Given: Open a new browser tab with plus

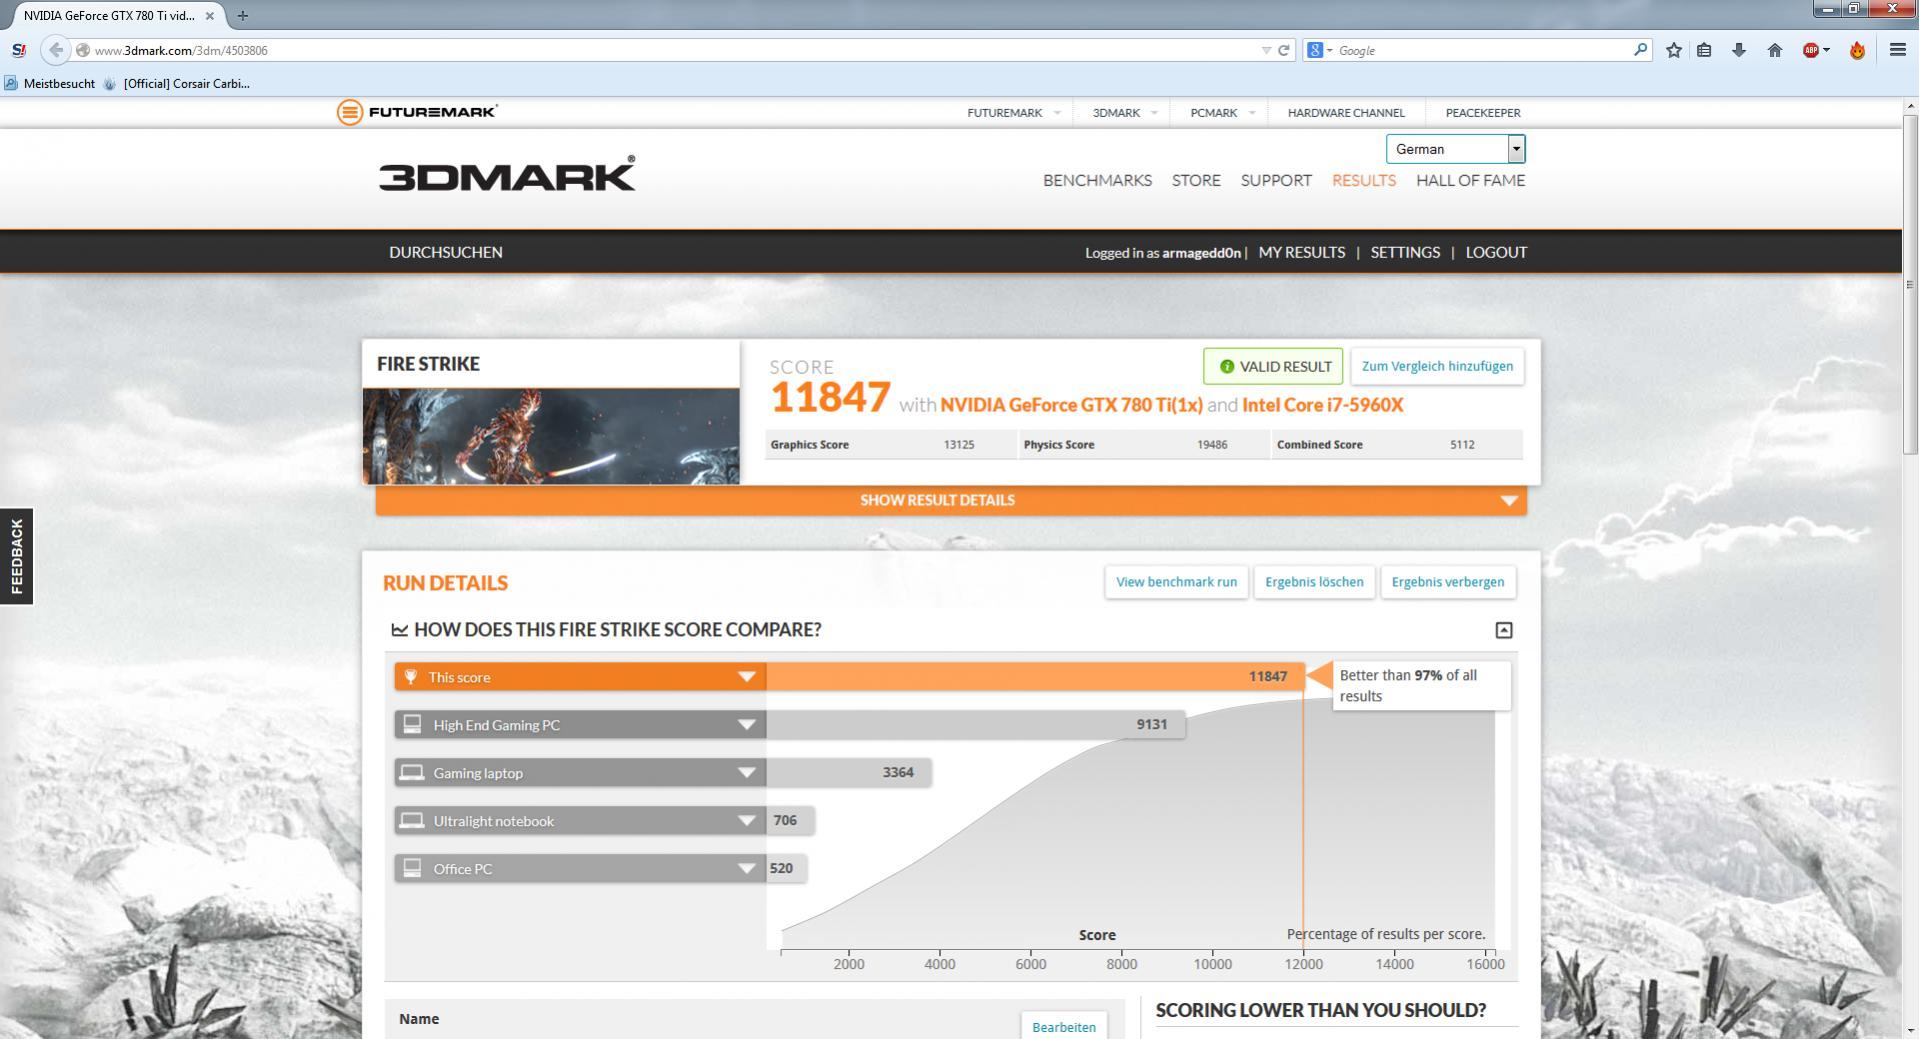Looking at the screenshot, I should click(x=242, y=15).
